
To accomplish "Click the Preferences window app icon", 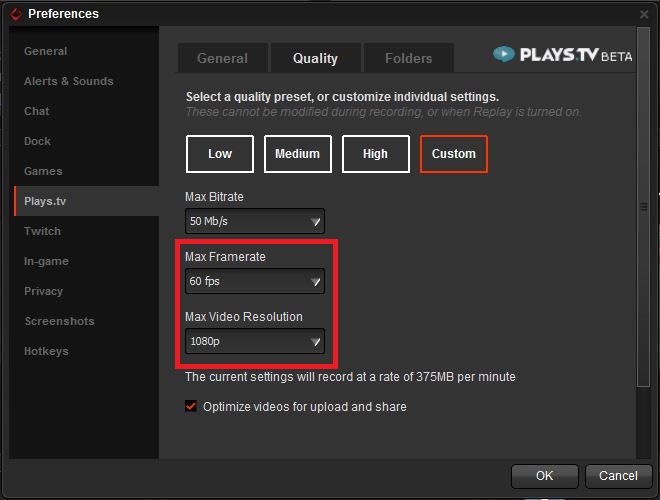I will [16, 14].
